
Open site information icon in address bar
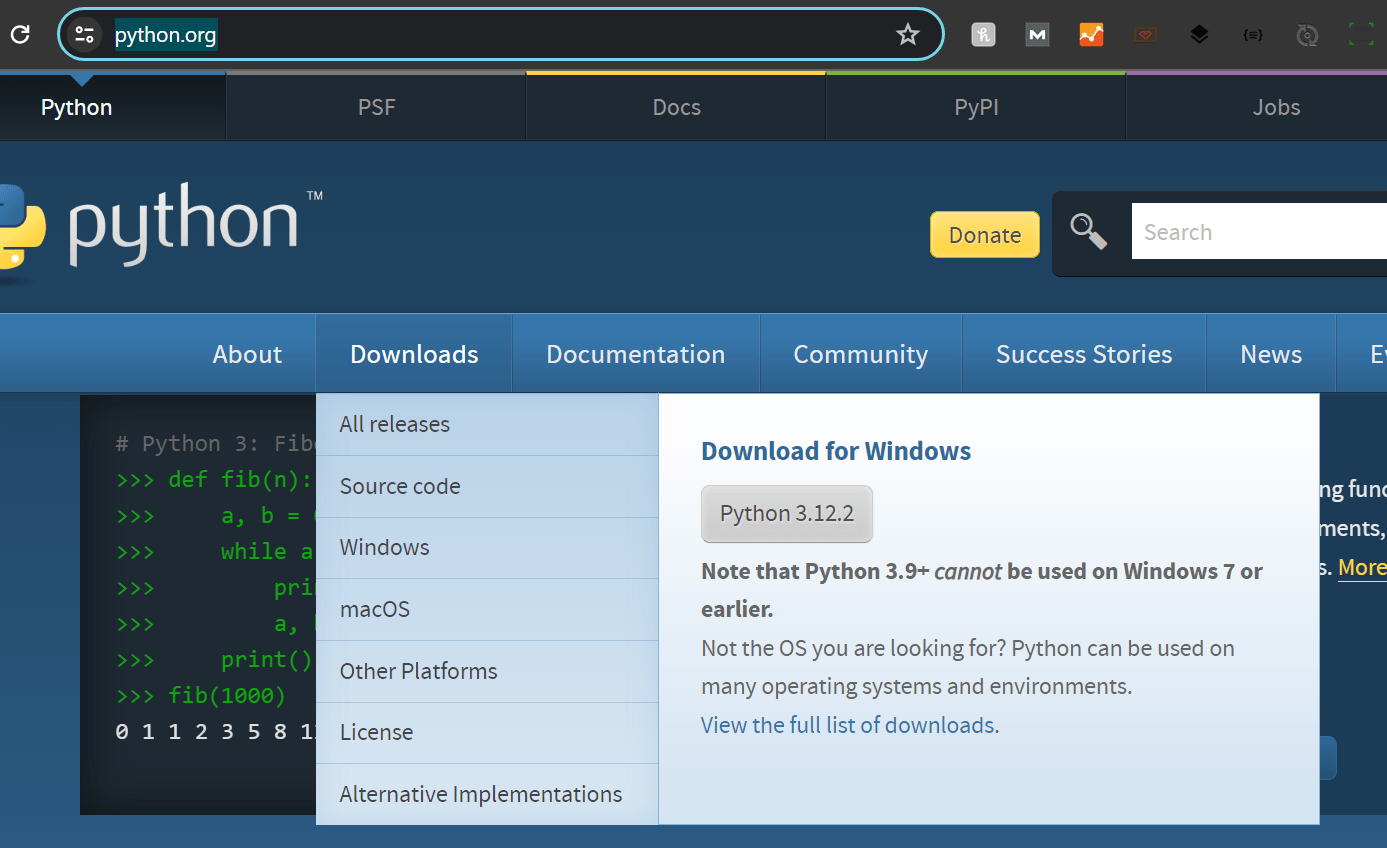[85, 35]
